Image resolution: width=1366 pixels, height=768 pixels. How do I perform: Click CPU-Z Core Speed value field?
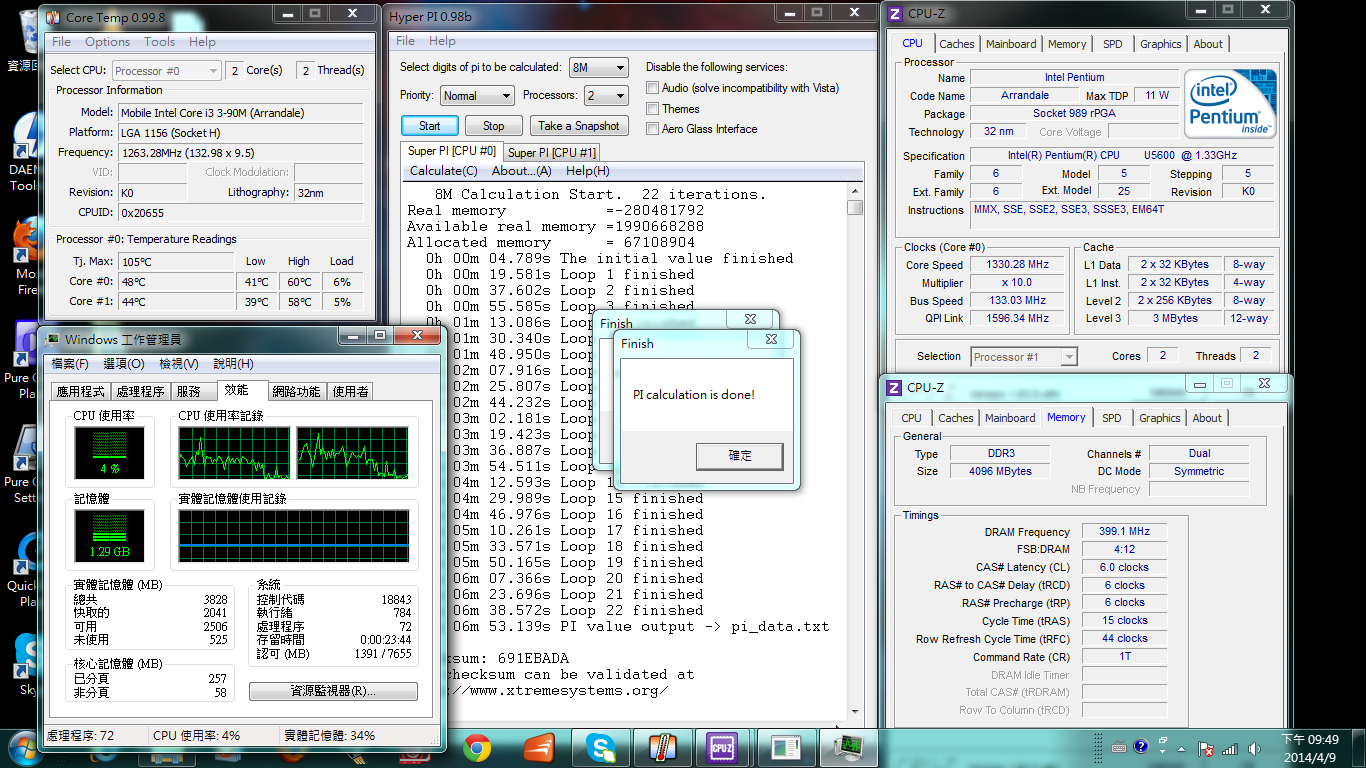pos(1018,265)
